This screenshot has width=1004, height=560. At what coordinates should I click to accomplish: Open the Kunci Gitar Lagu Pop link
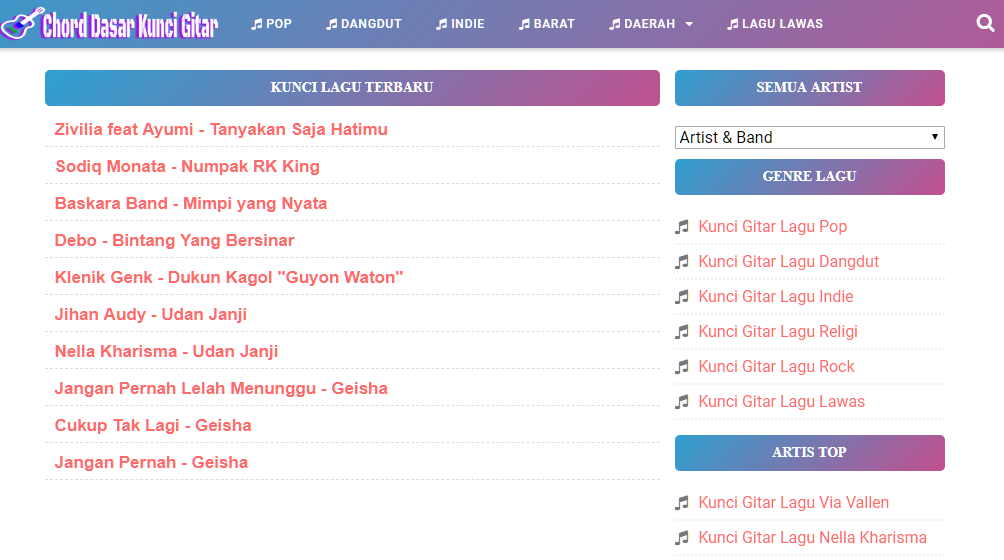coord(773,227)
